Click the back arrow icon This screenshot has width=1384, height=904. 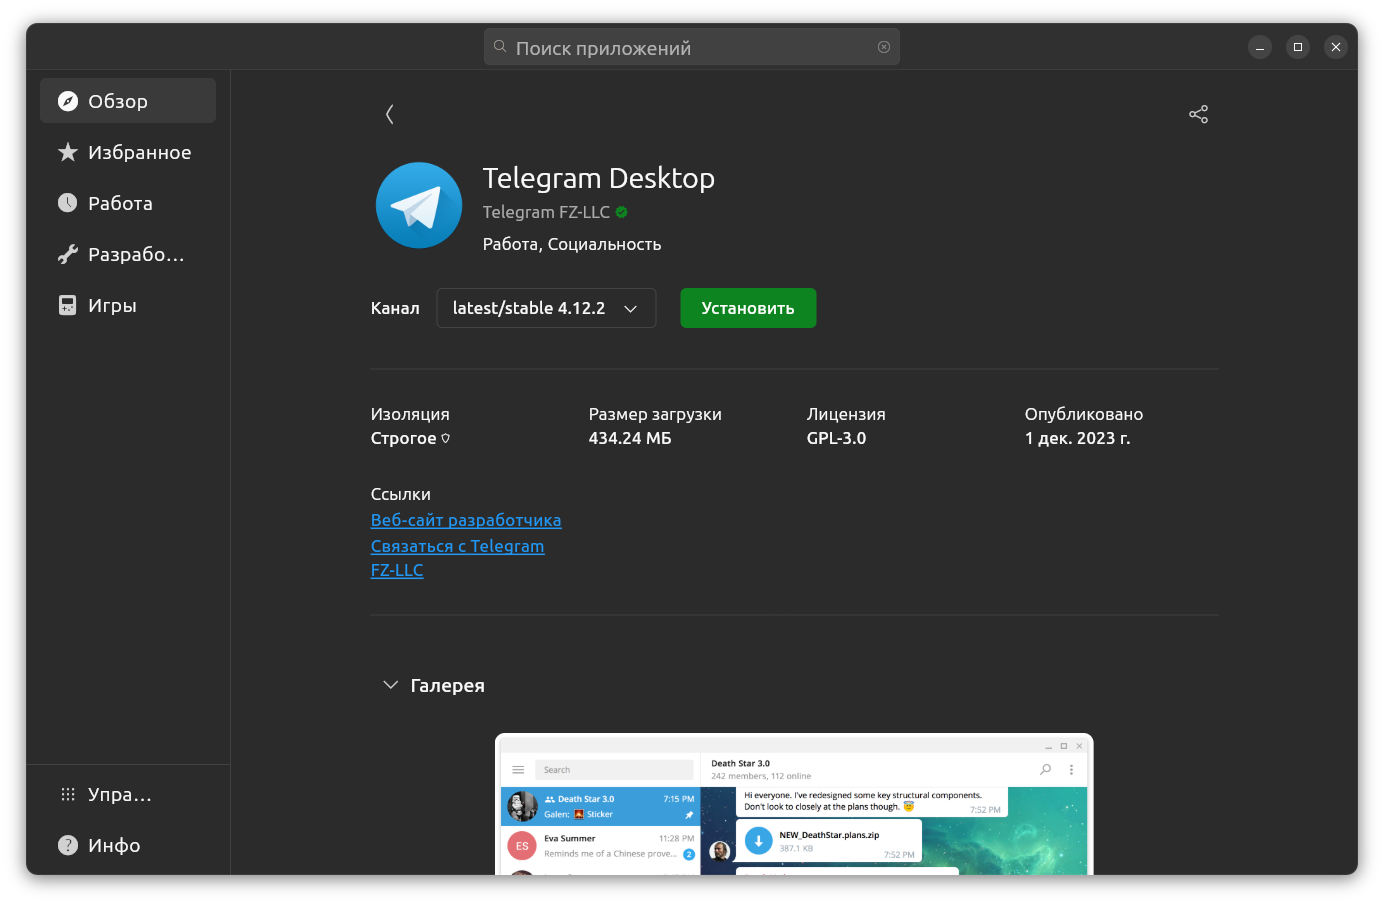(x=390, y=114)
